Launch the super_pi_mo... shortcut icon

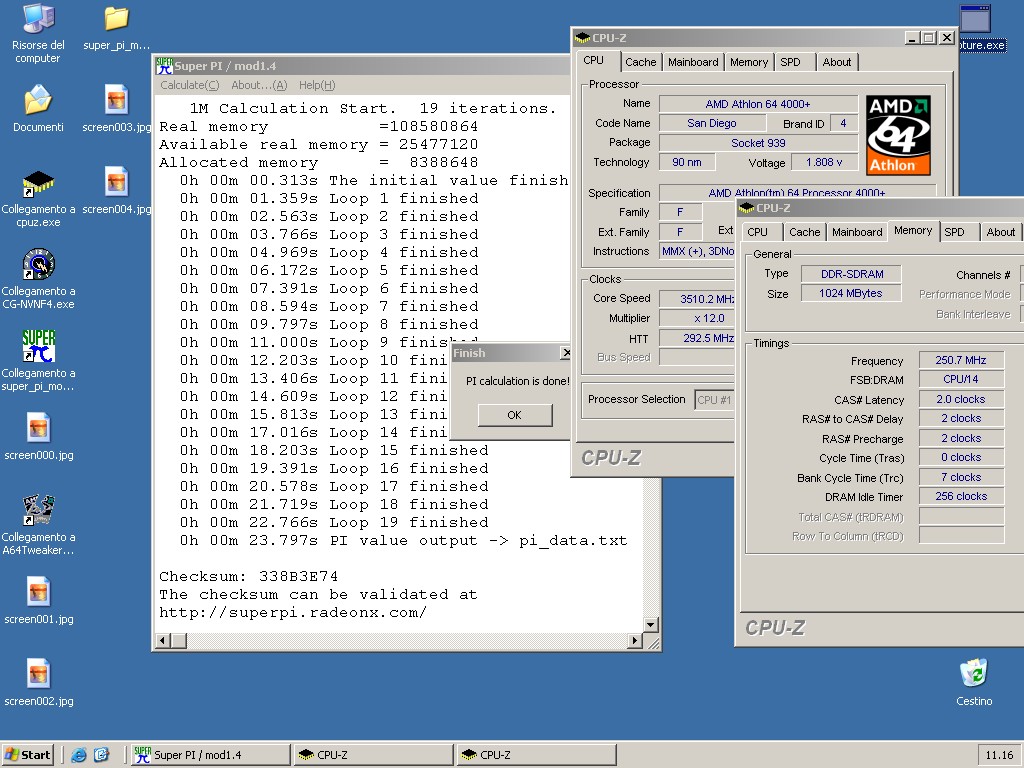point(39,346)
